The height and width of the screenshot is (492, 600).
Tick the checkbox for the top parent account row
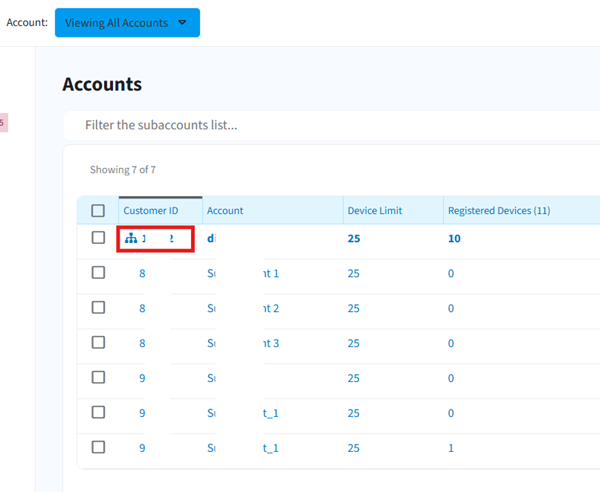pos(98,238)
